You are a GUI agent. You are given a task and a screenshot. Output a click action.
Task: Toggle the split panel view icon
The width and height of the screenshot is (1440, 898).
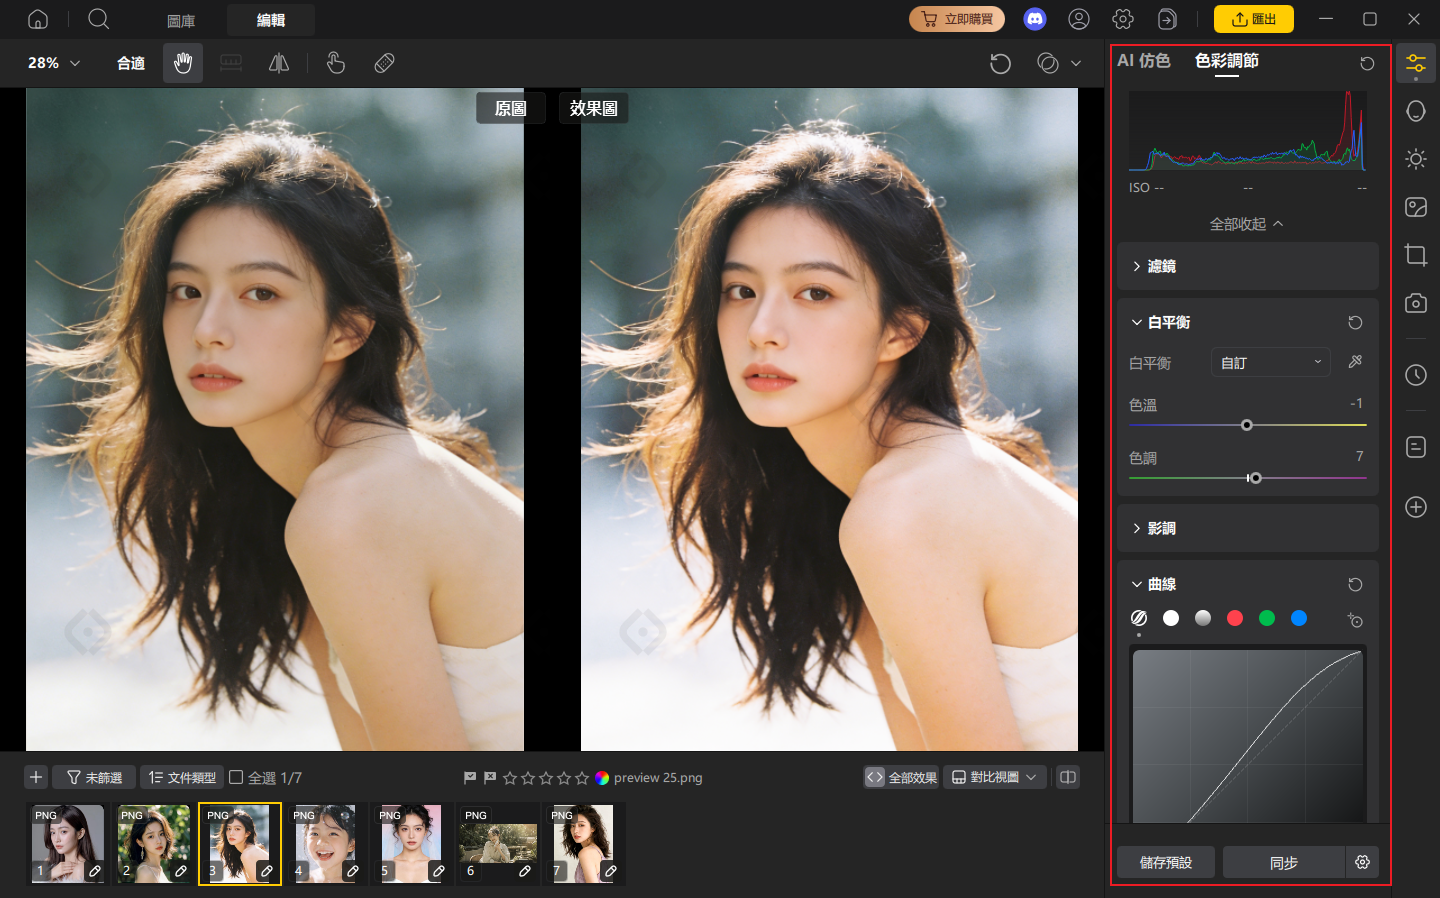1068,777
